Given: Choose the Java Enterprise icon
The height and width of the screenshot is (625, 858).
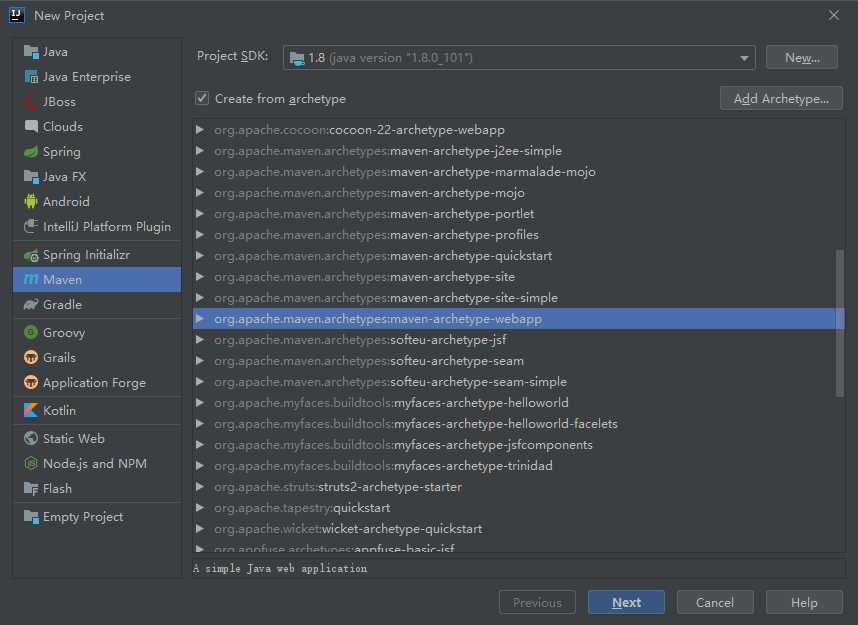Looking at the screenshot, I should pos(31,77).
